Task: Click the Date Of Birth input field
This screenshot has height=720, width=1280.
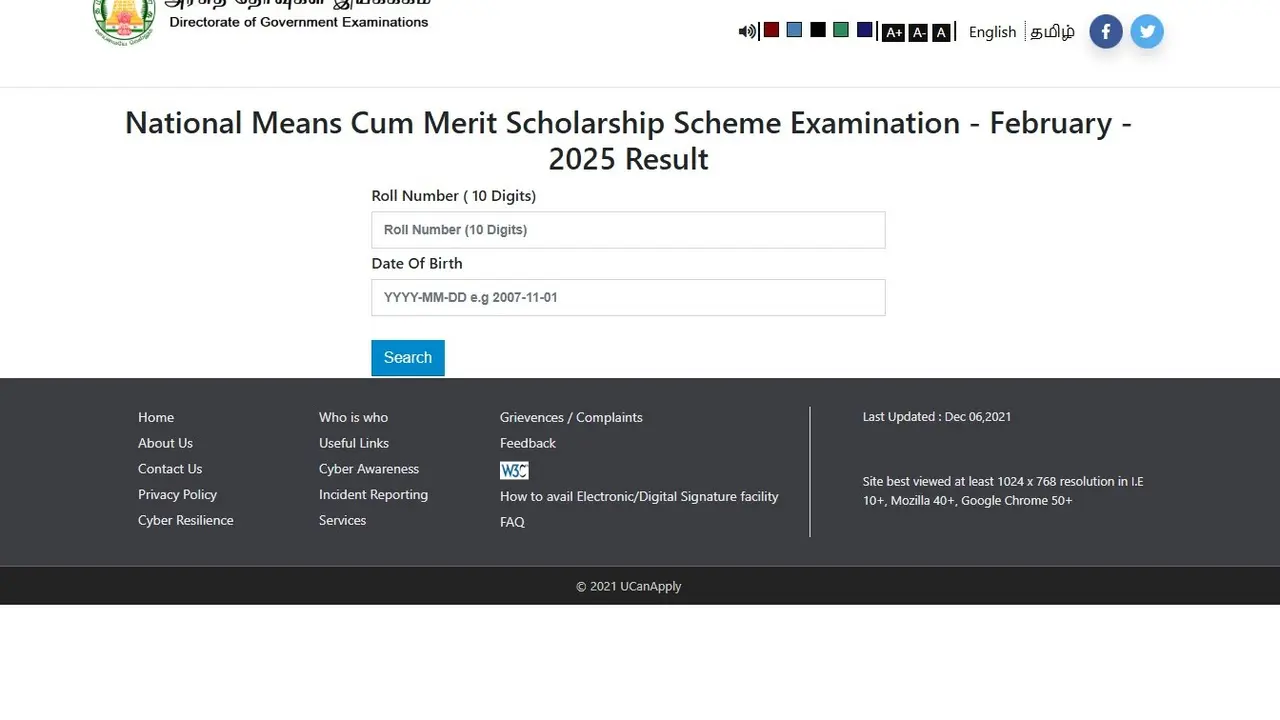Action: coord(628,297)
